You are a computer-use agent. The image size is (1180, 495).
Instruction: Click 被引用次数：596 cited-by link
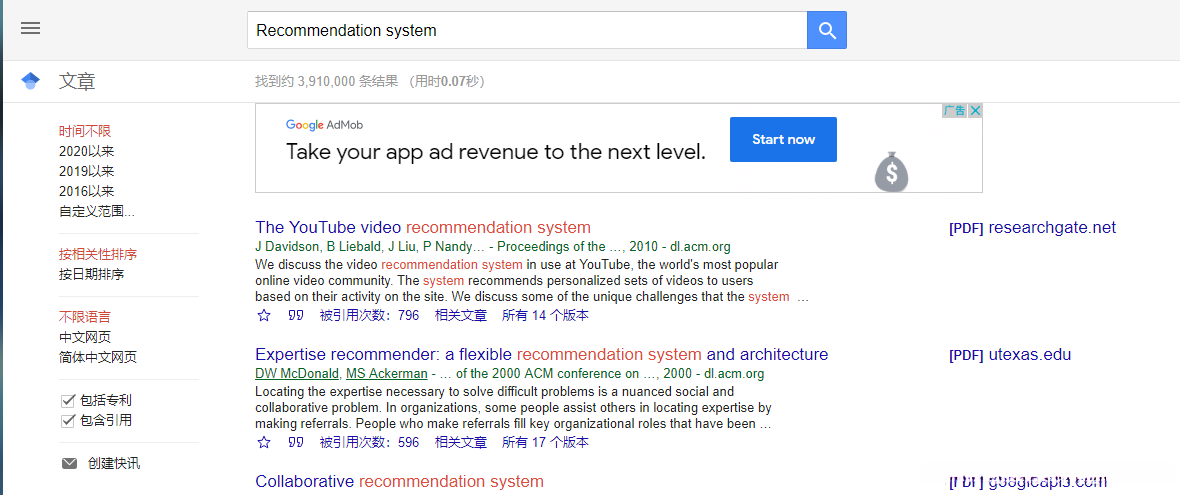coord(370,442)
